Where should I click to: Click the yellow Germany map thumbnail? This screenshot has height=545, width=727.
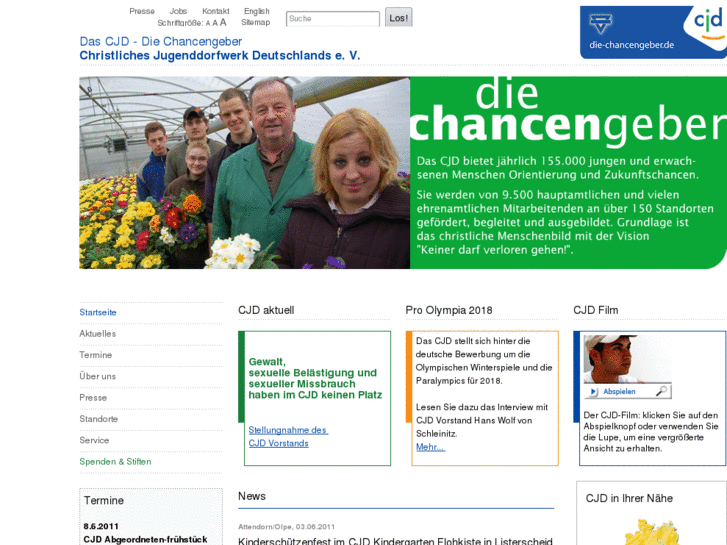(x=652, y=532)
